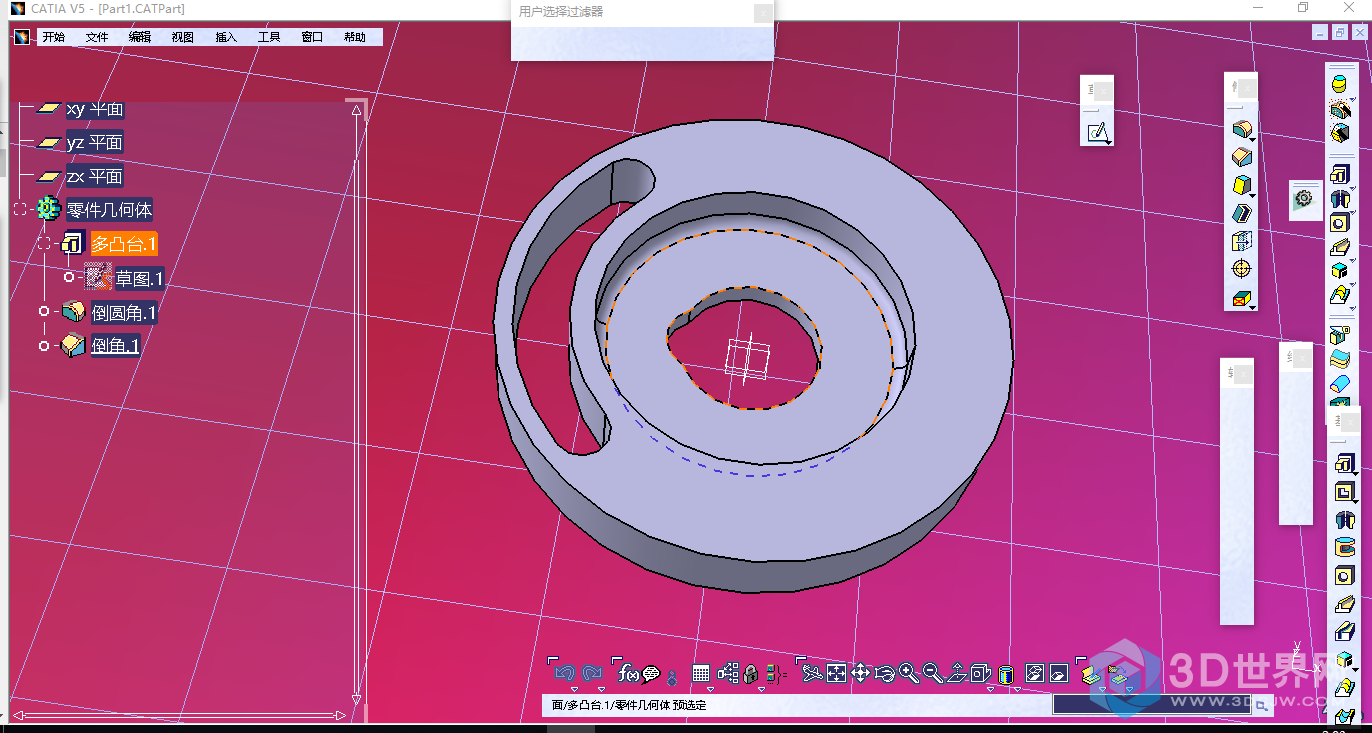The width and height of the screenshot is (1372, 733).
Task: Click the Hide/Show icon
Action: (x=1035, y=674)
